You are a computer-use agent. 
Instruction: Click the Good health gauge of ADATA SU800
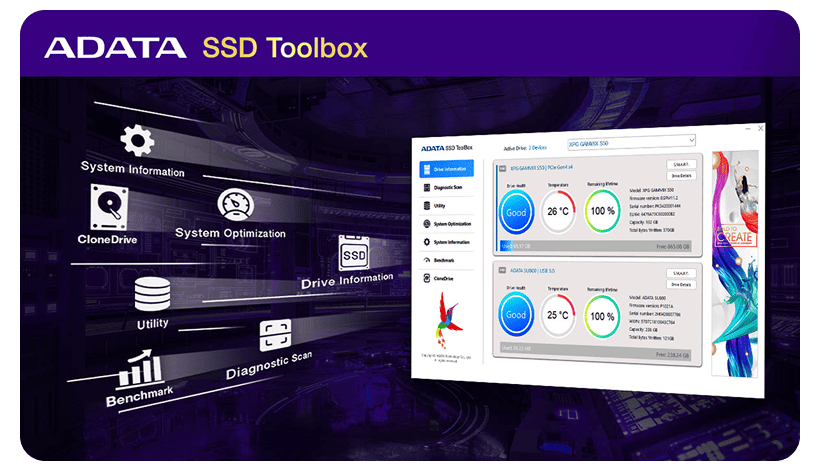(516, 315)
